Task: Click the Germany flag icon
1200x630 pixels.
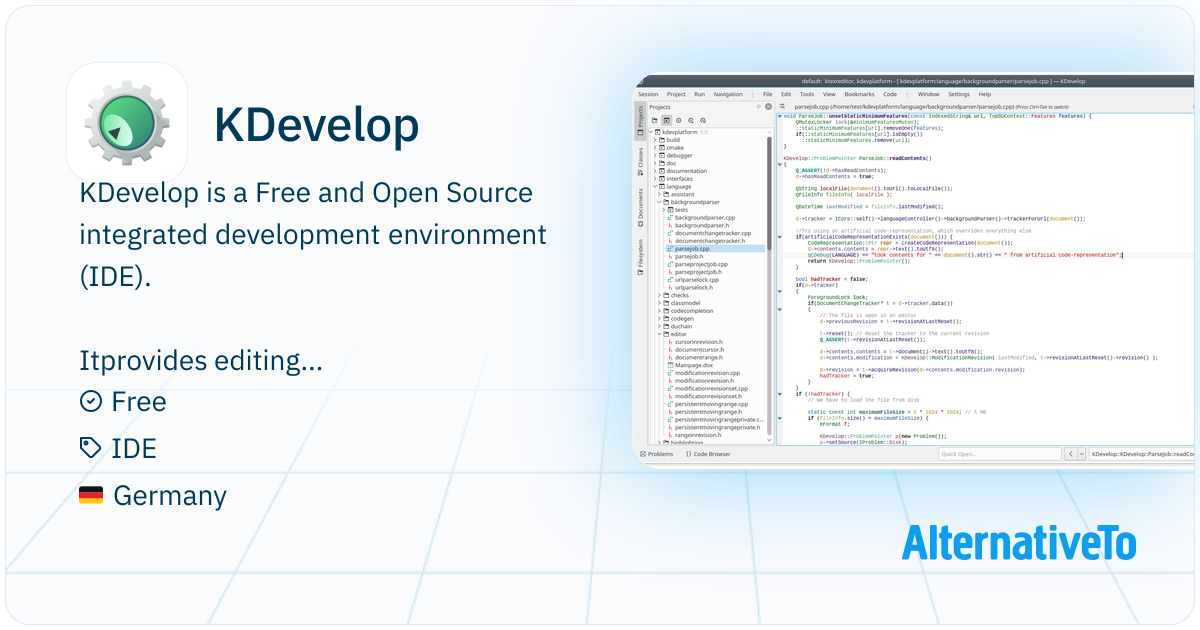Action: (91, 495)
